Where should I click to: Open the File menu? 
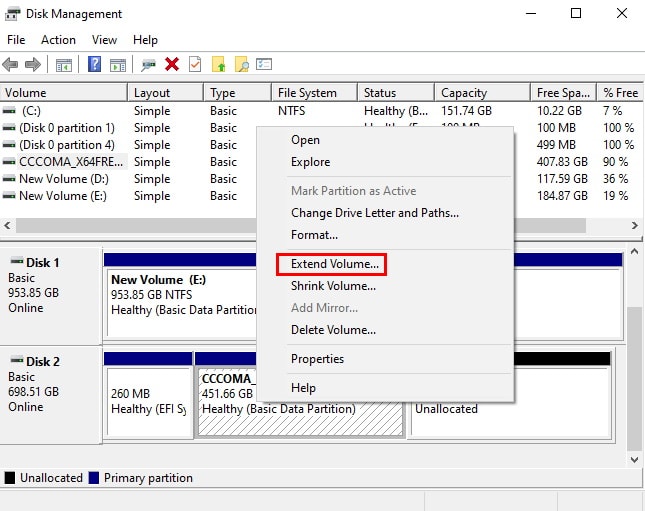[x=16, y=40]
